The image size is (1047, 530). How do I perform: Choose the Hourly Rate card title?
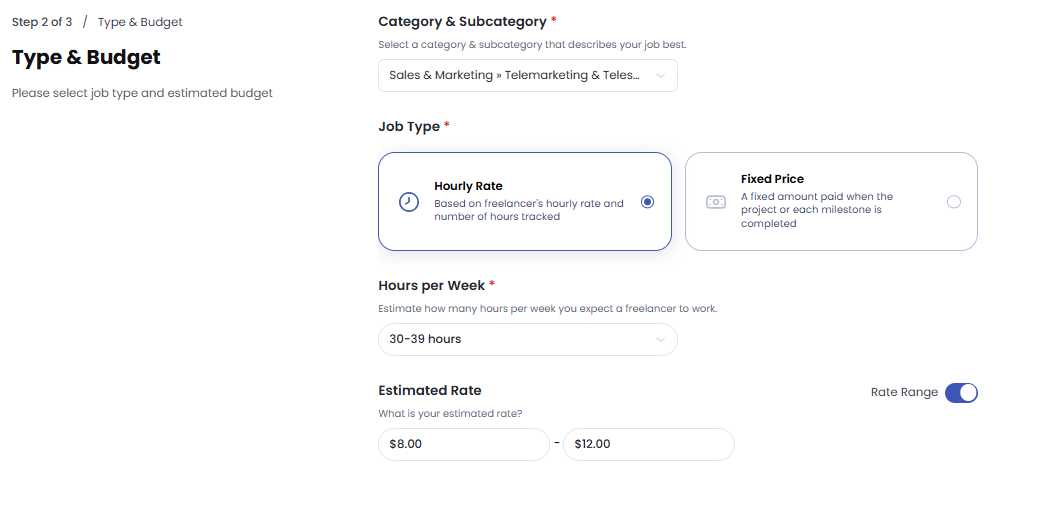tap(468, 186)
